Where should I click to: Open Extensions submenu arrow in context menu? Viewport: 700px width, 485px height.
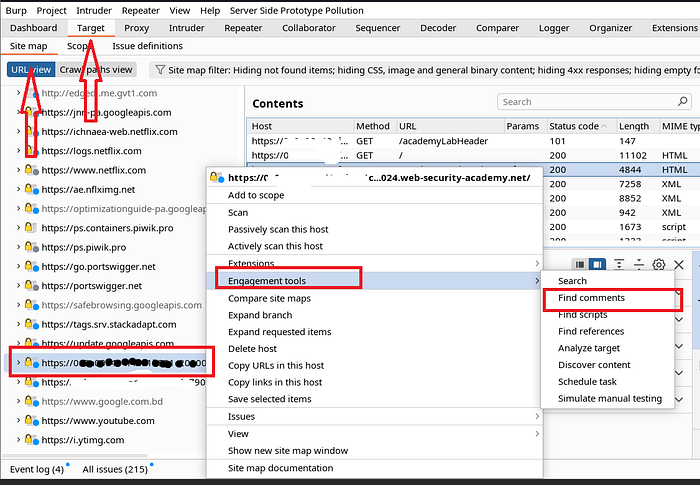(x=537, y=263)
